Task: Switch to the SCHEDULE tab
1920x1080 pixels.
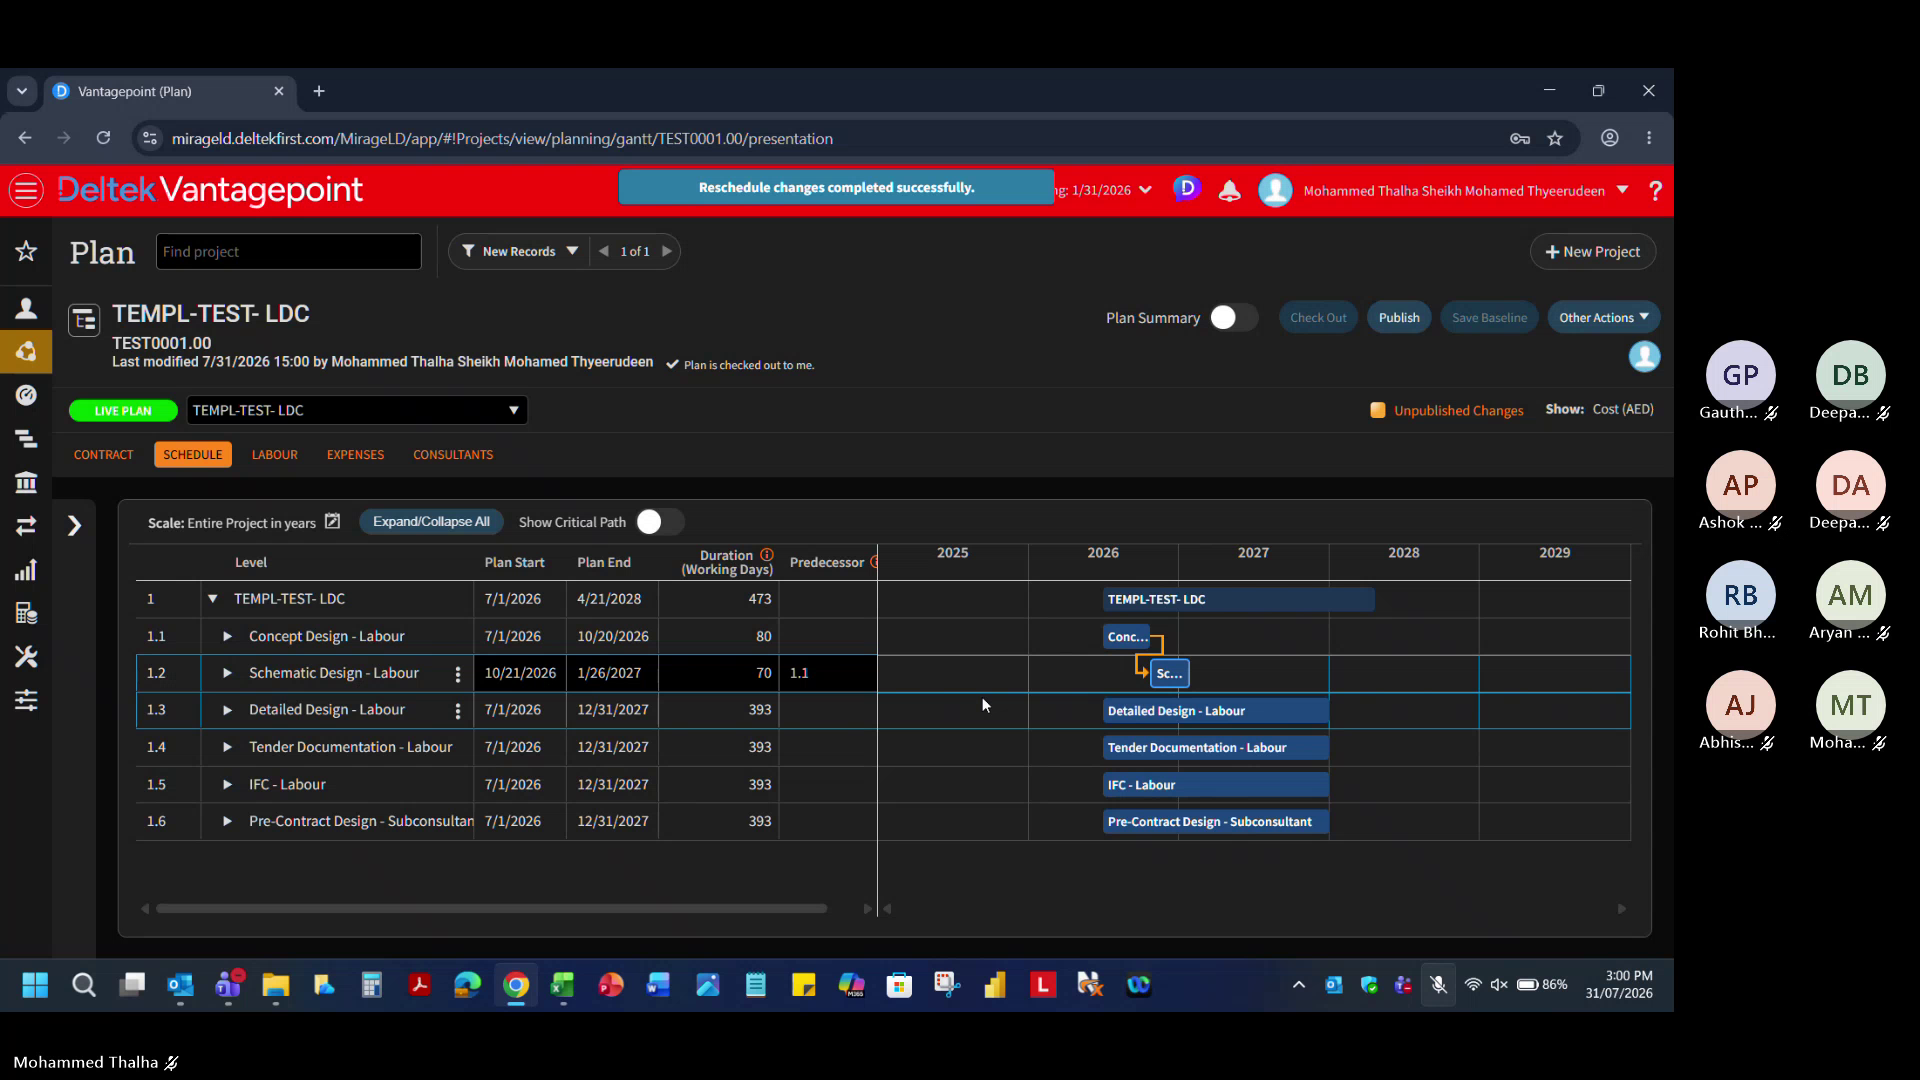Action: pos(193,455)
